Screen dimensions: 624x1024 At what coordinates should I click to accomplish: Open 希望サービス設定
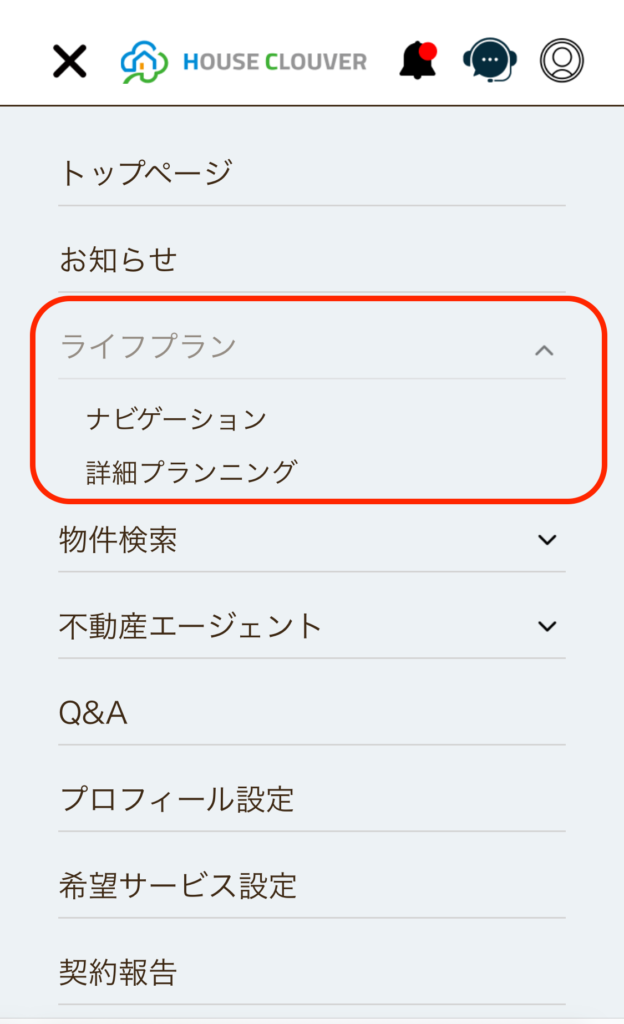coord(178,886)
